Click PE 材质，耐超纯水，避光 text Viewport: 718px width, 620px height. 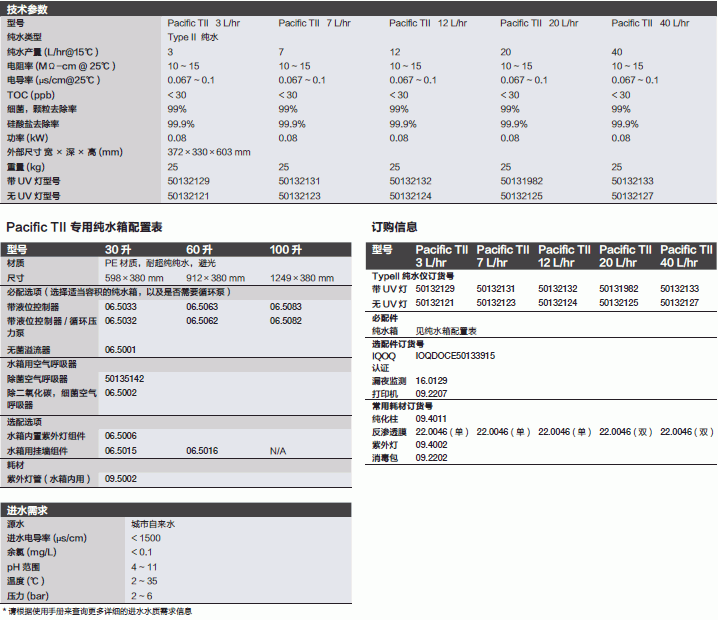[x=160, y=263]
